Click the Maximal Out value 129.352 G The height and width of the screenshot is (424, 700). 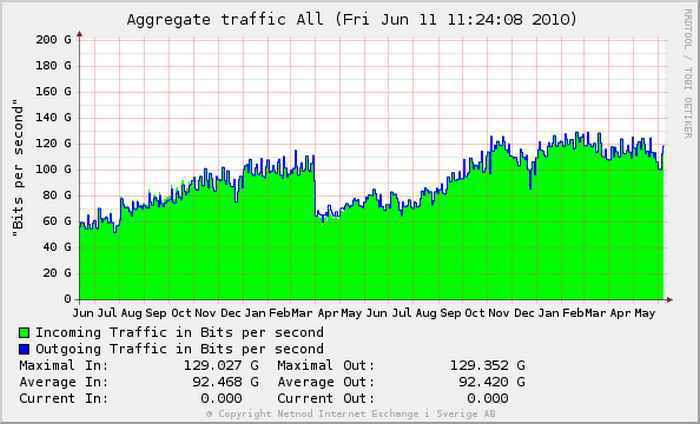[487, 366]
